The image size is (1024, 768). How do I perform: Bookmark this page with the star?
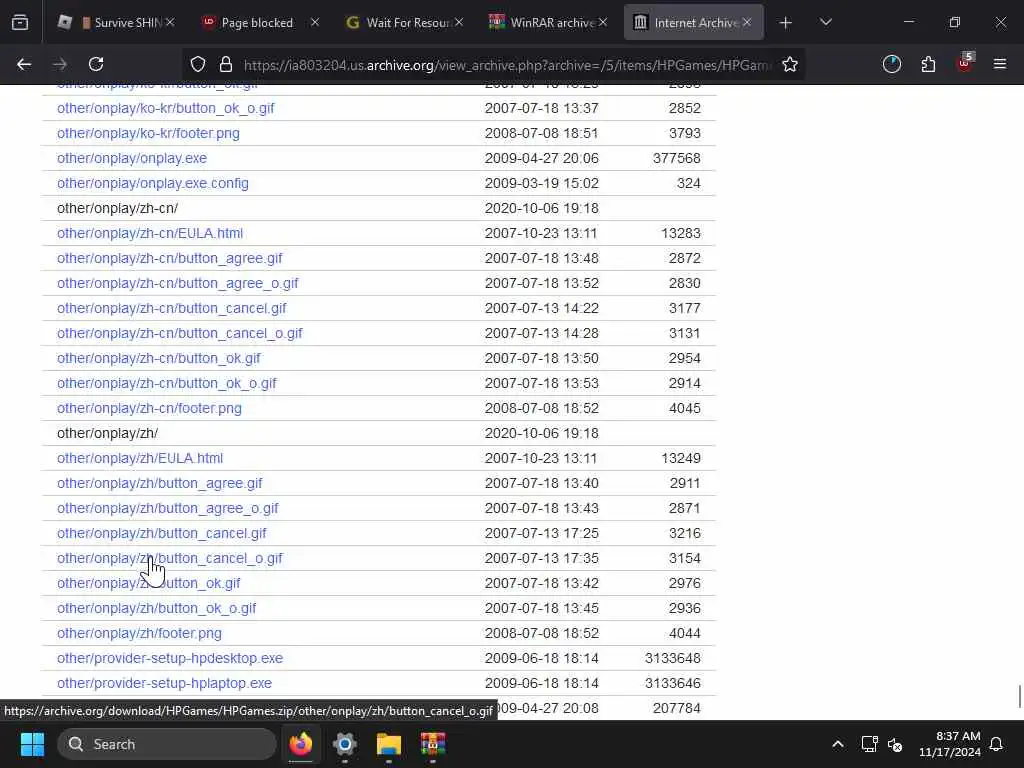tap(790, 64)
